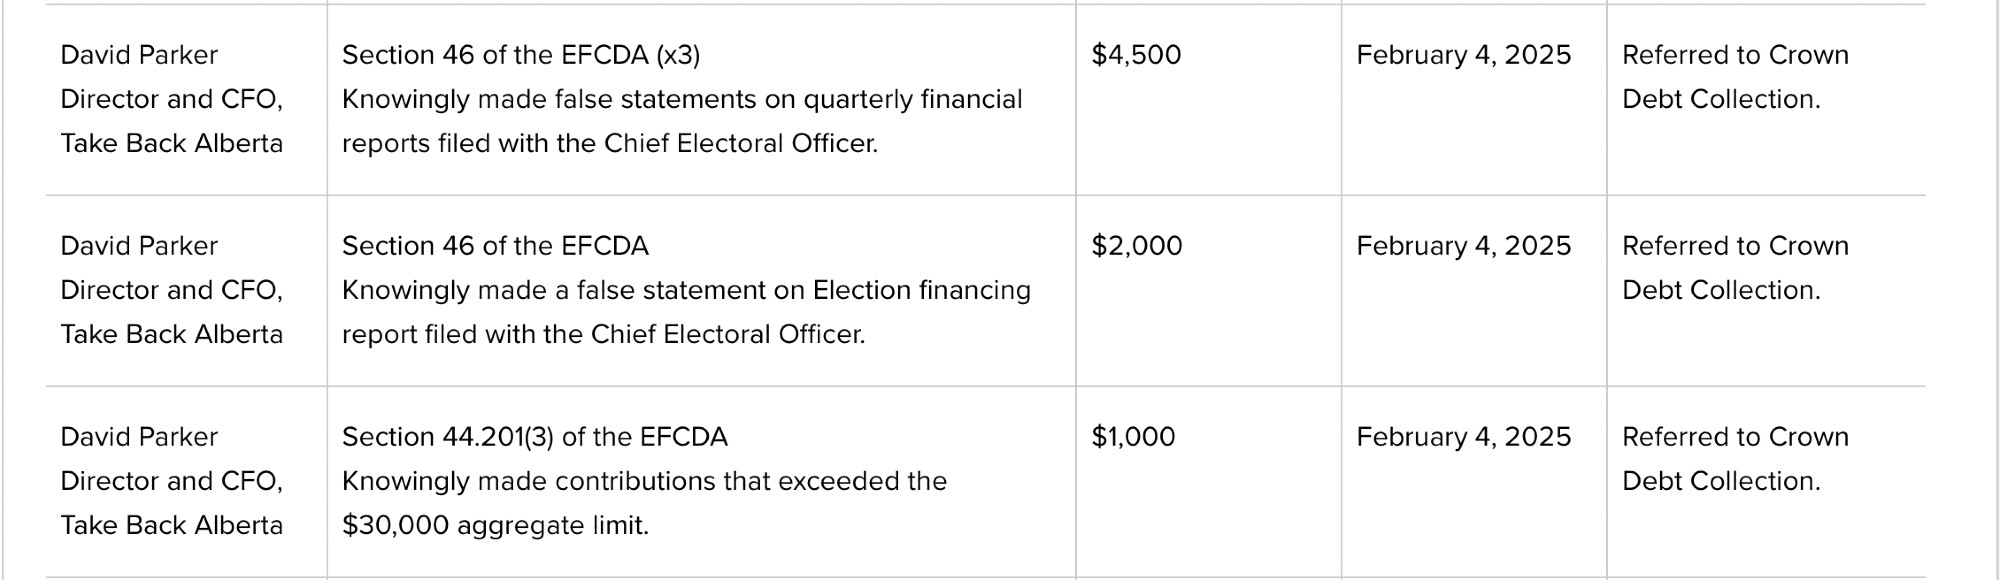Click the $2,000 penalty amount

[x=1137, y=246]
